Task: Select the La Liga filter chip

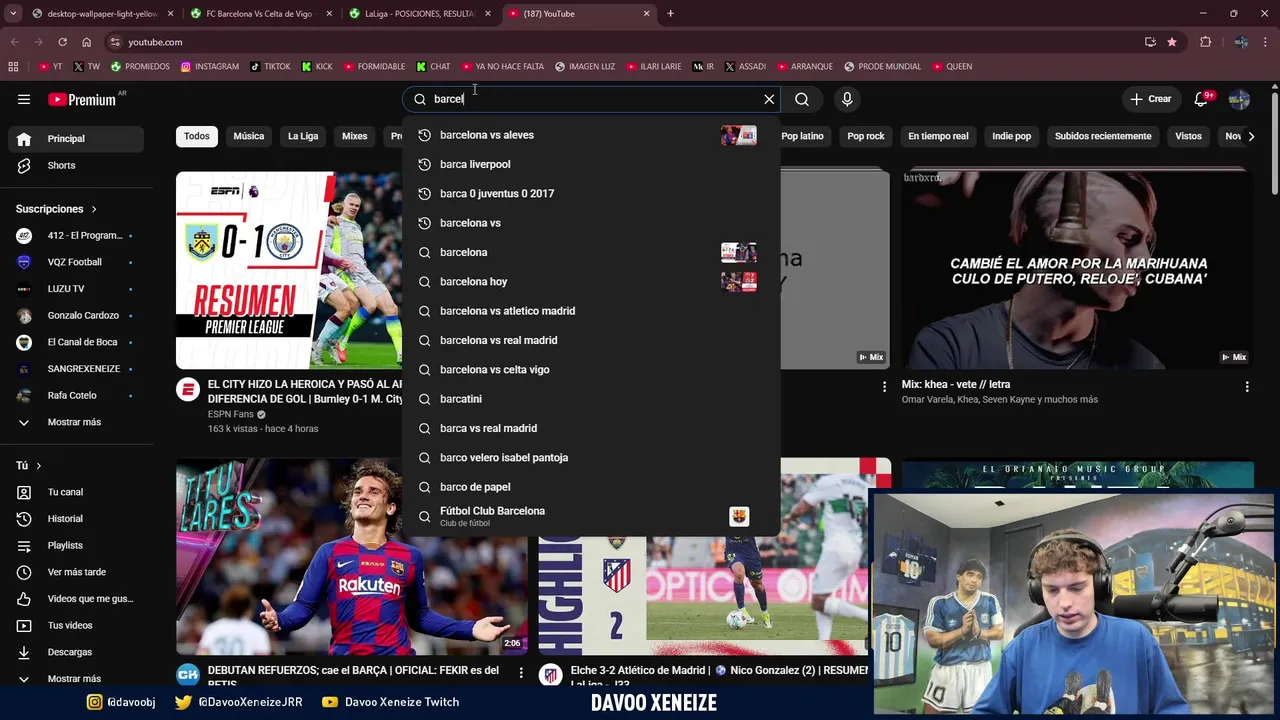Action: [303, 136]
